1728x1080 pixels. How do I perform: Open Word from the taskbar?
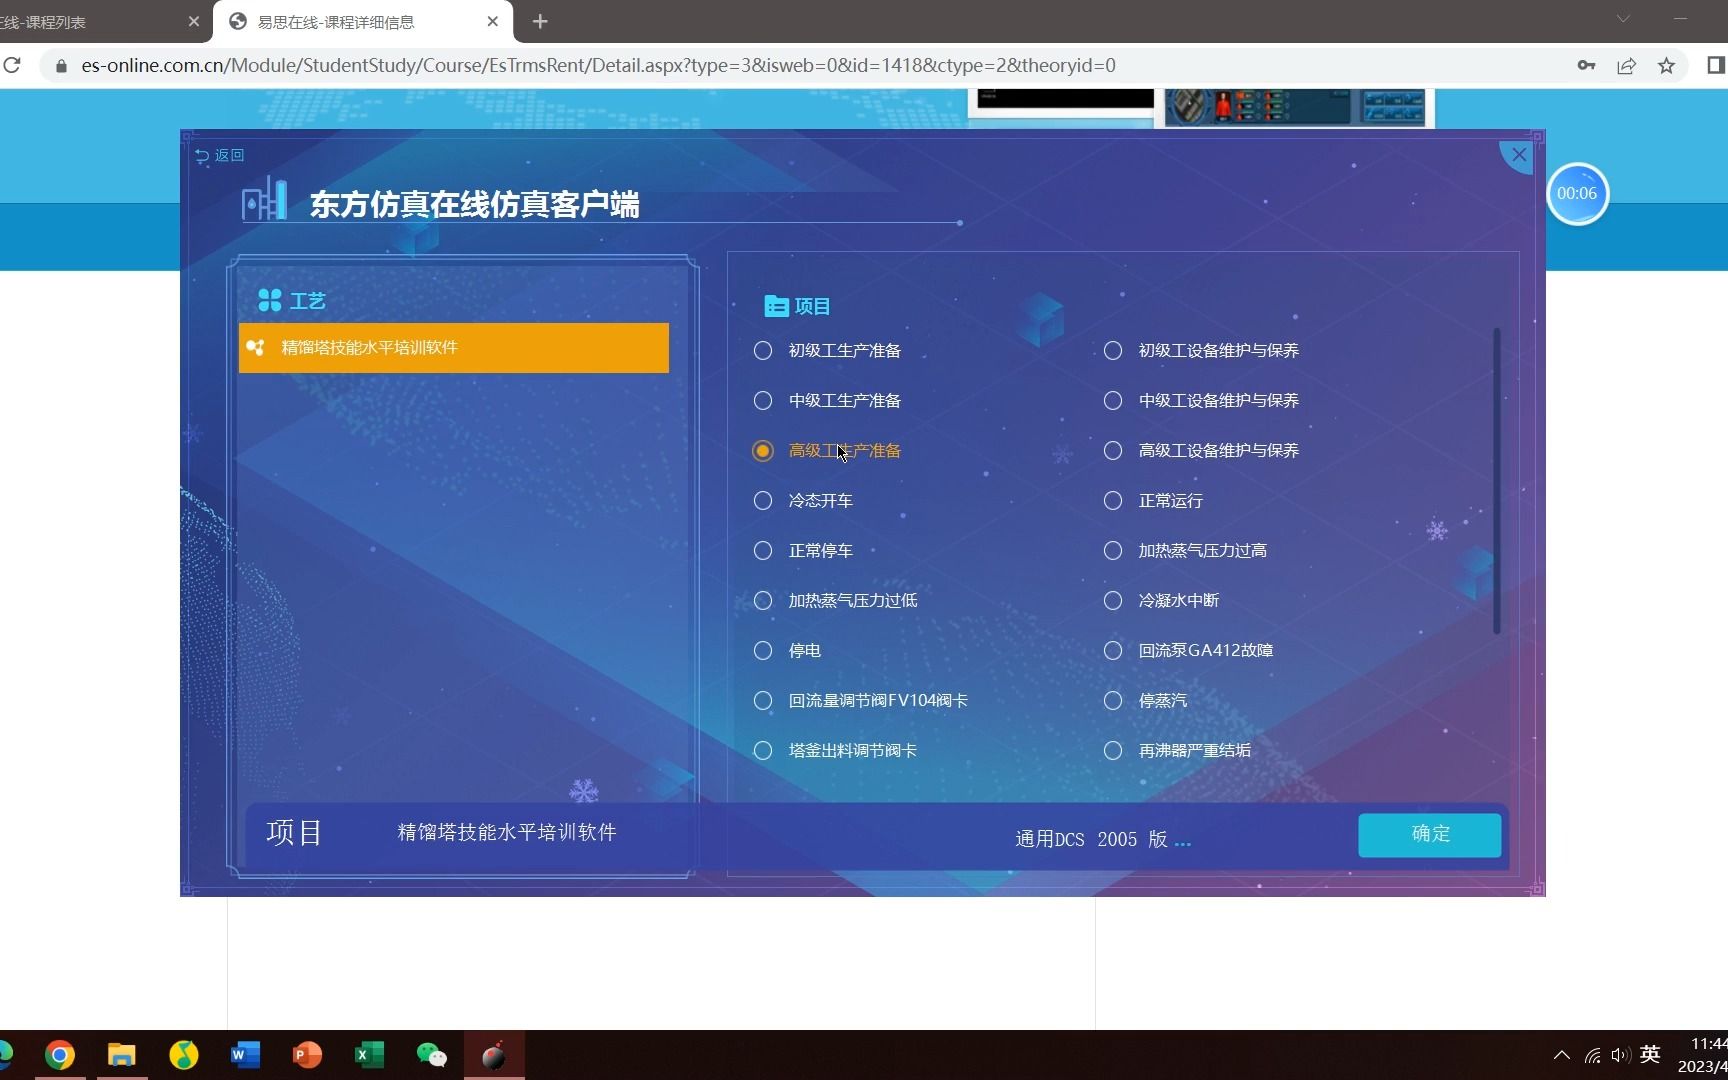coord(245,1055)
